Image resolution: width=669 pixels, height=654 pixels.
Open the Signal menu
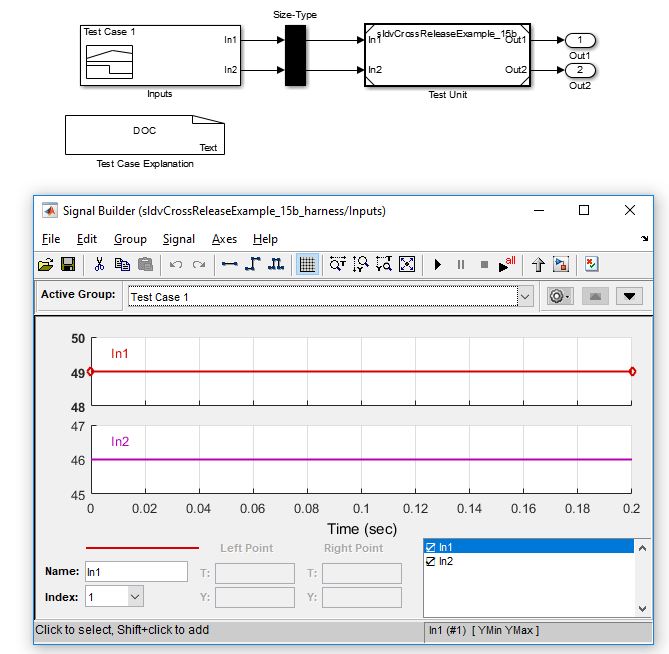click(179, 239)
